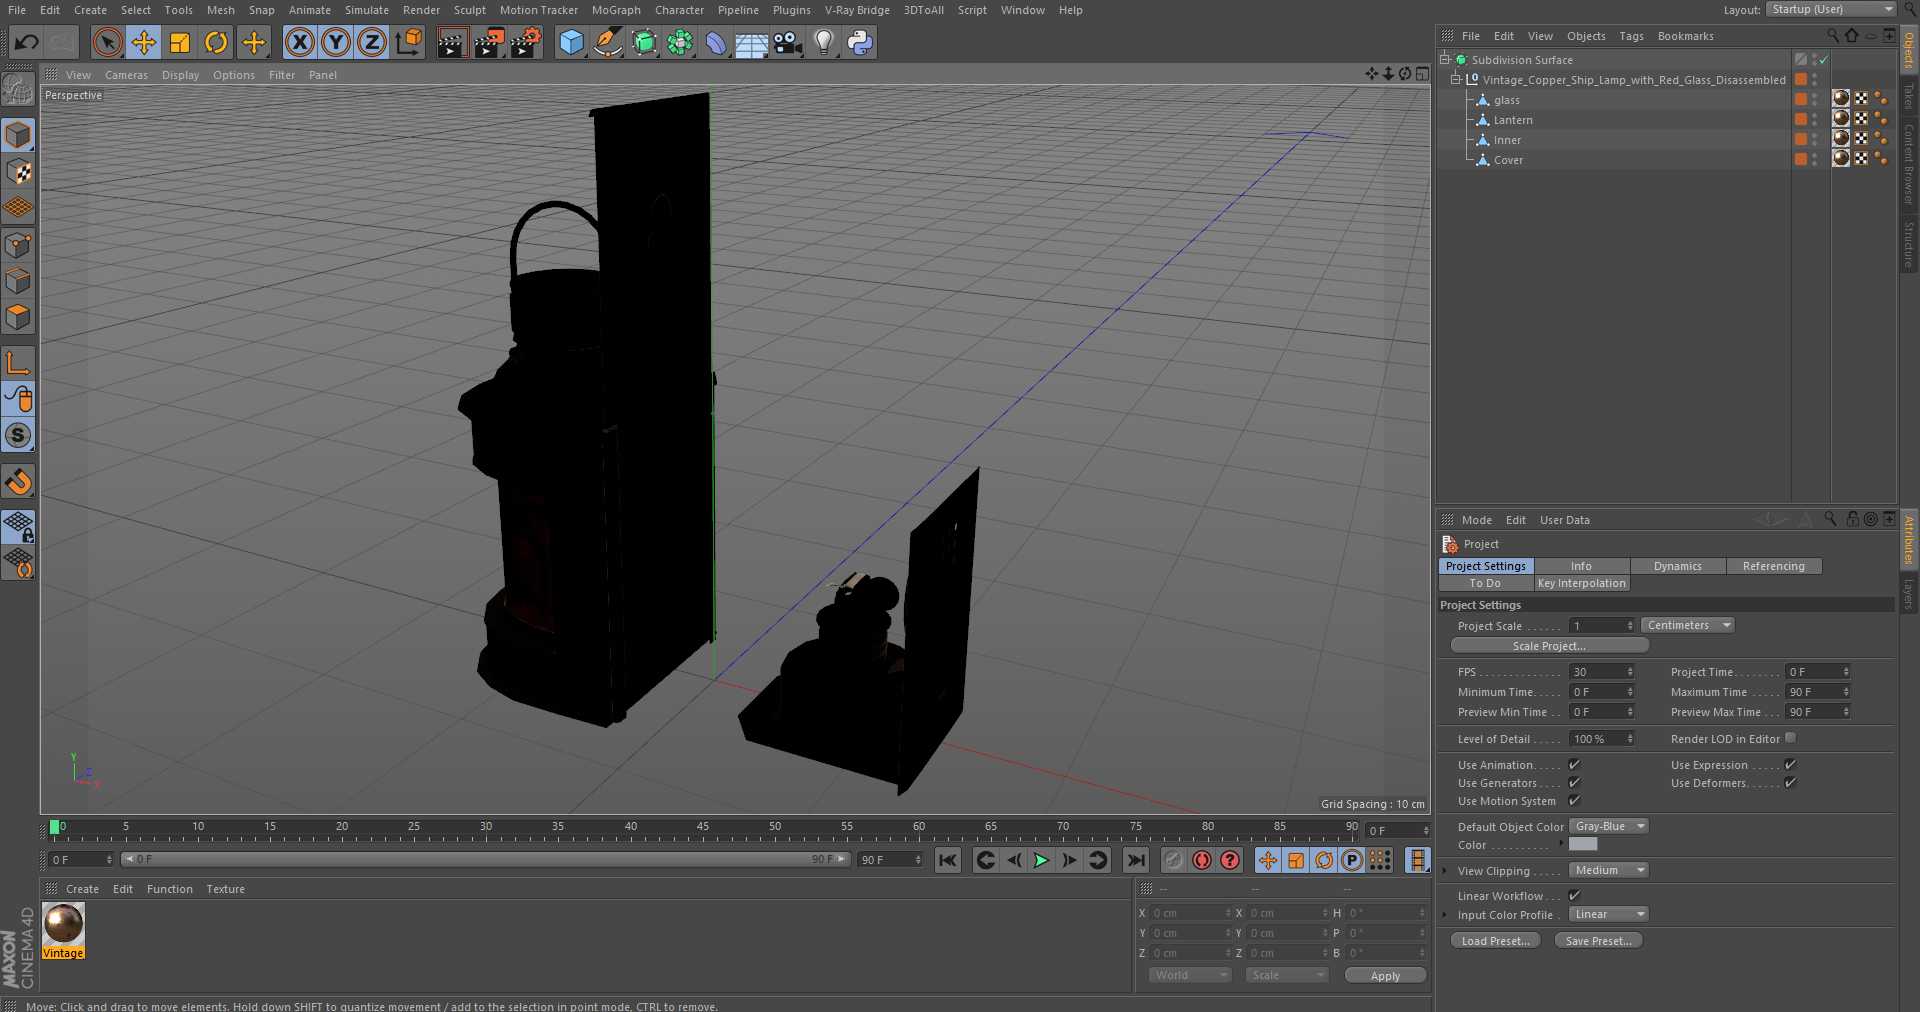The height and width of the screenshot is (1012, 1920).
Task: Add a Floor environment object
Action: (751, 42)
